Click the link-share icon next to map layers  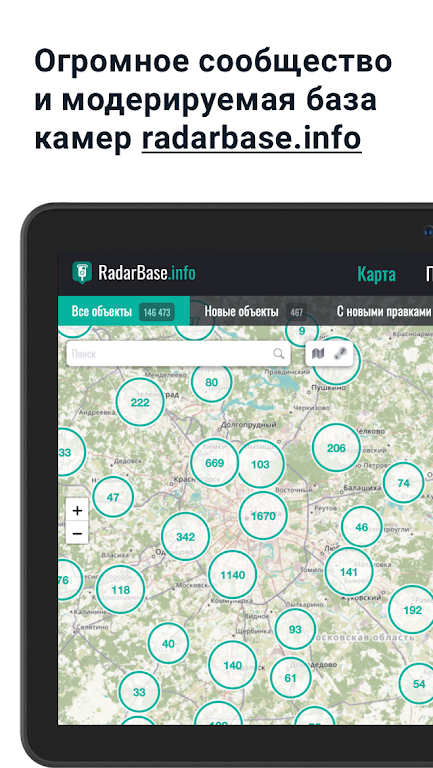[340, 354]
